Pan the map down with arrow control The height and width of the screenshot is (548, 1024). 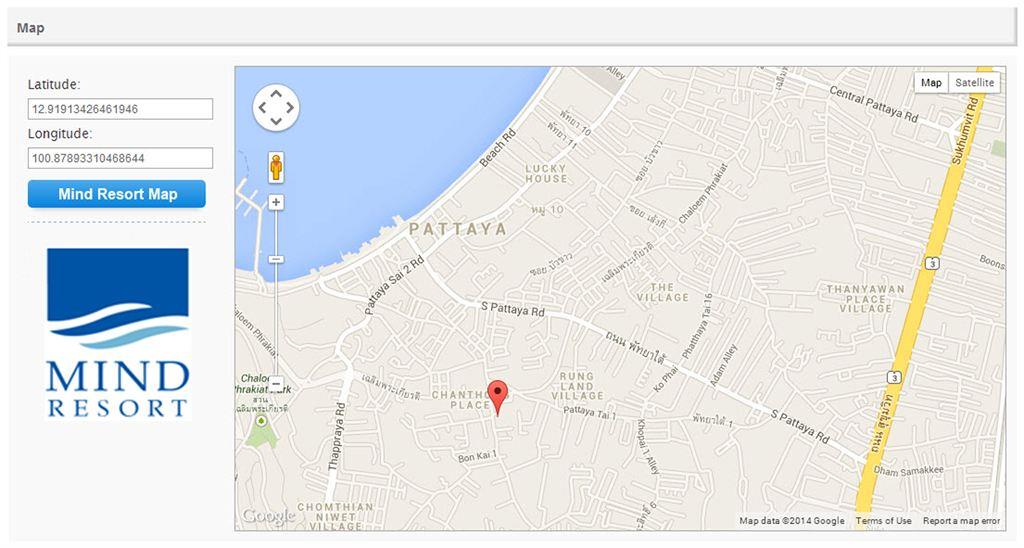[276, 121]
